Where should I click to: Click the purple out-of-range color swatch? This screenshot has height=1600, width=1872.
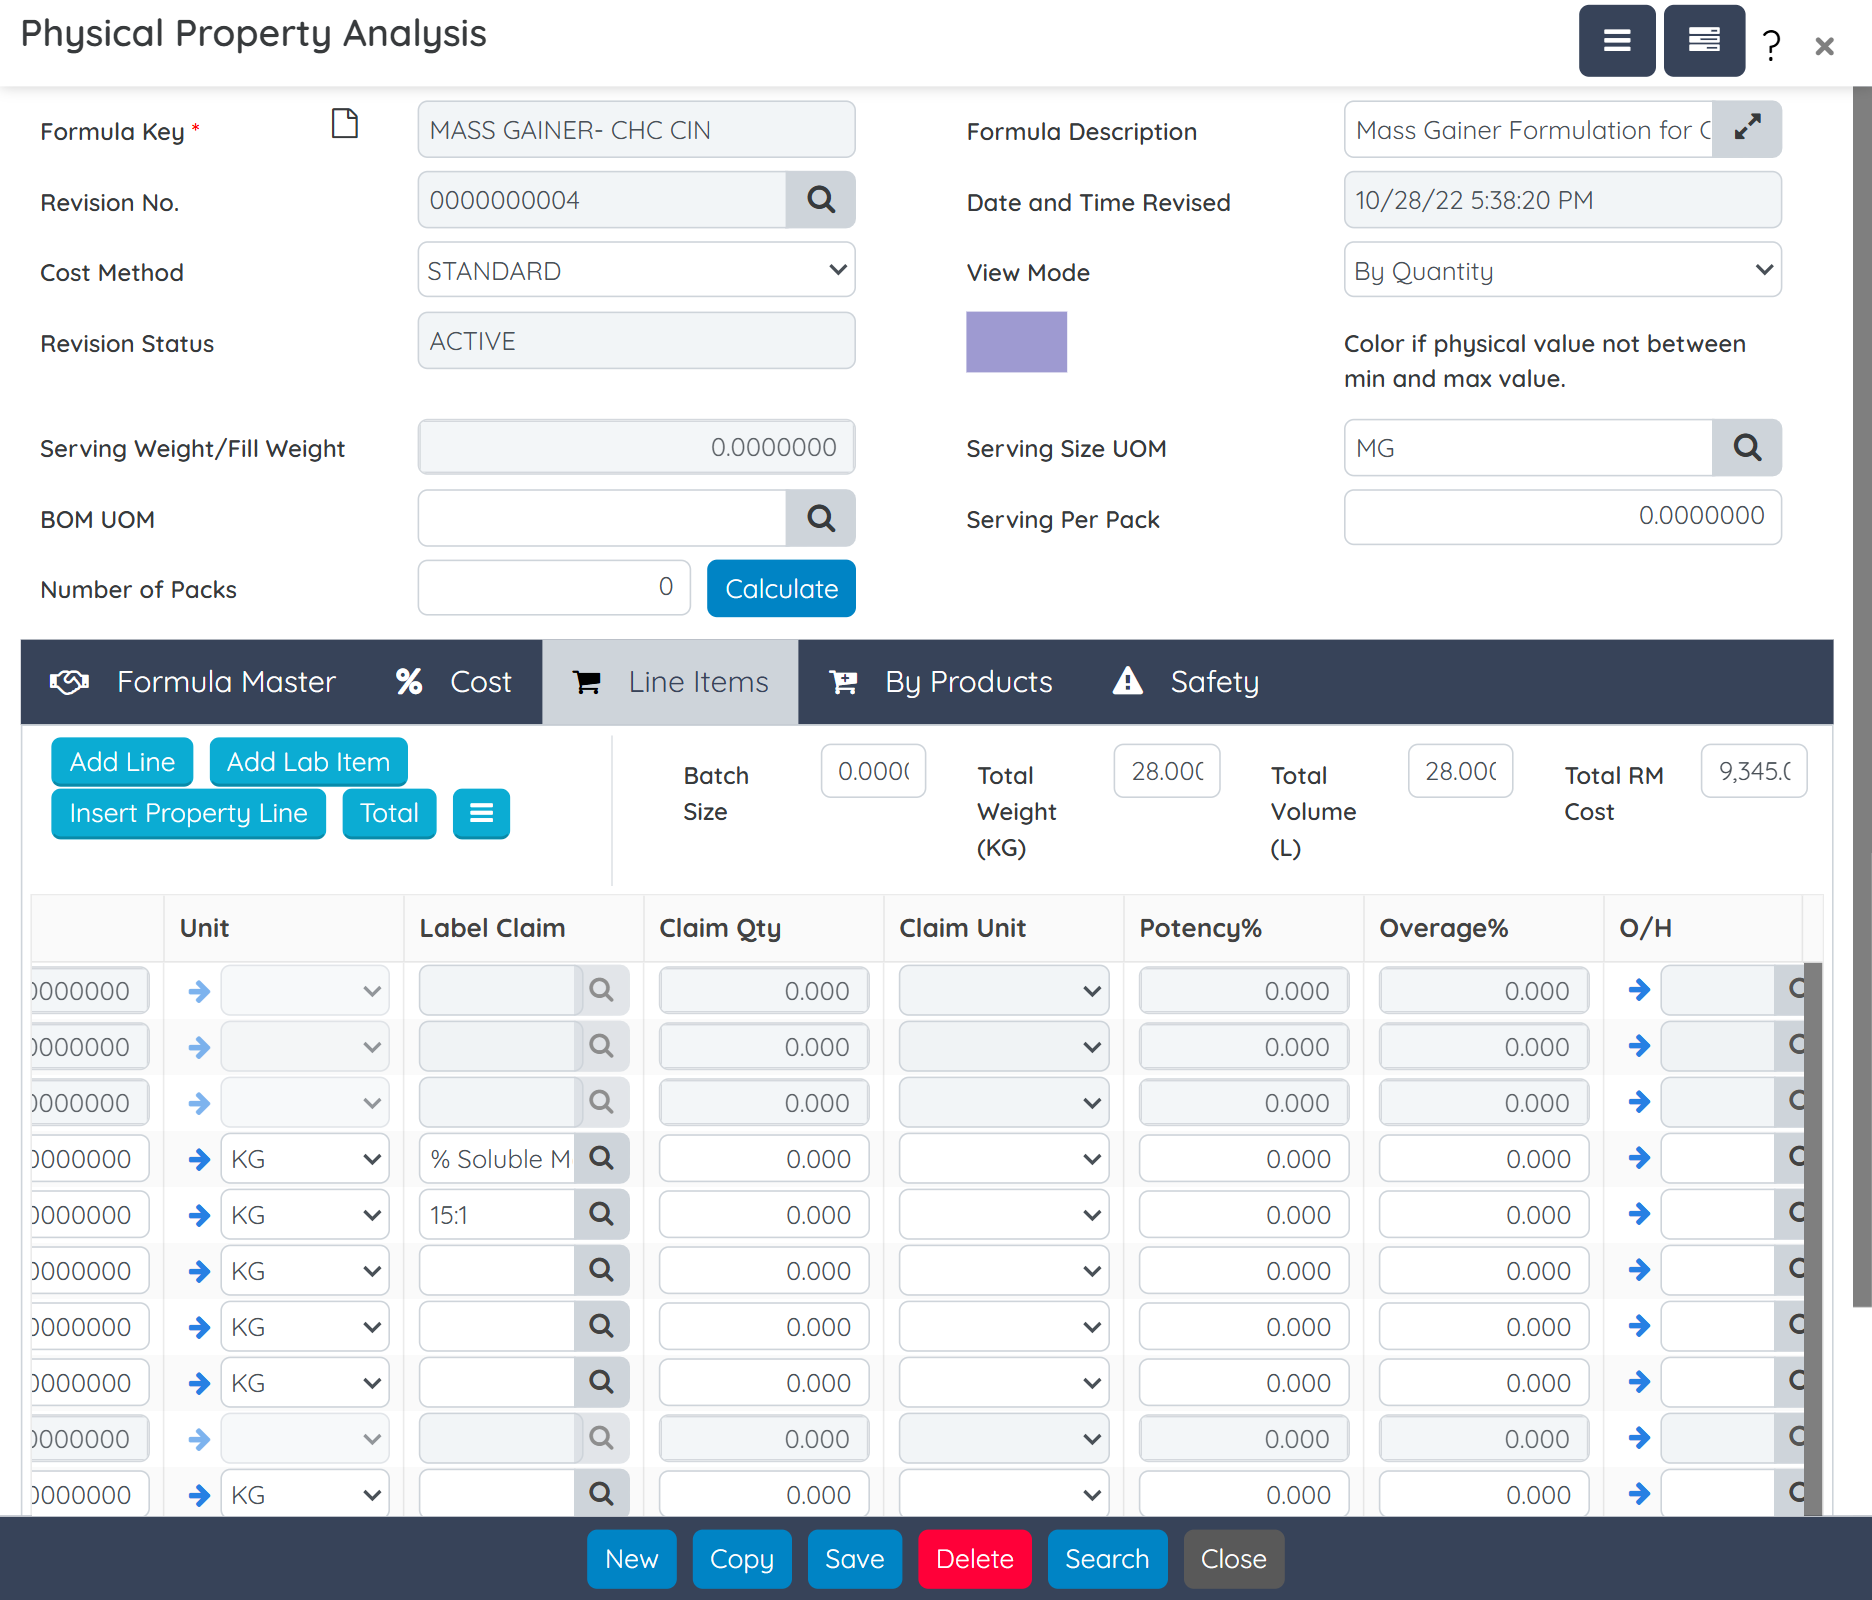pyautogui.click(x=1016, y=342)
